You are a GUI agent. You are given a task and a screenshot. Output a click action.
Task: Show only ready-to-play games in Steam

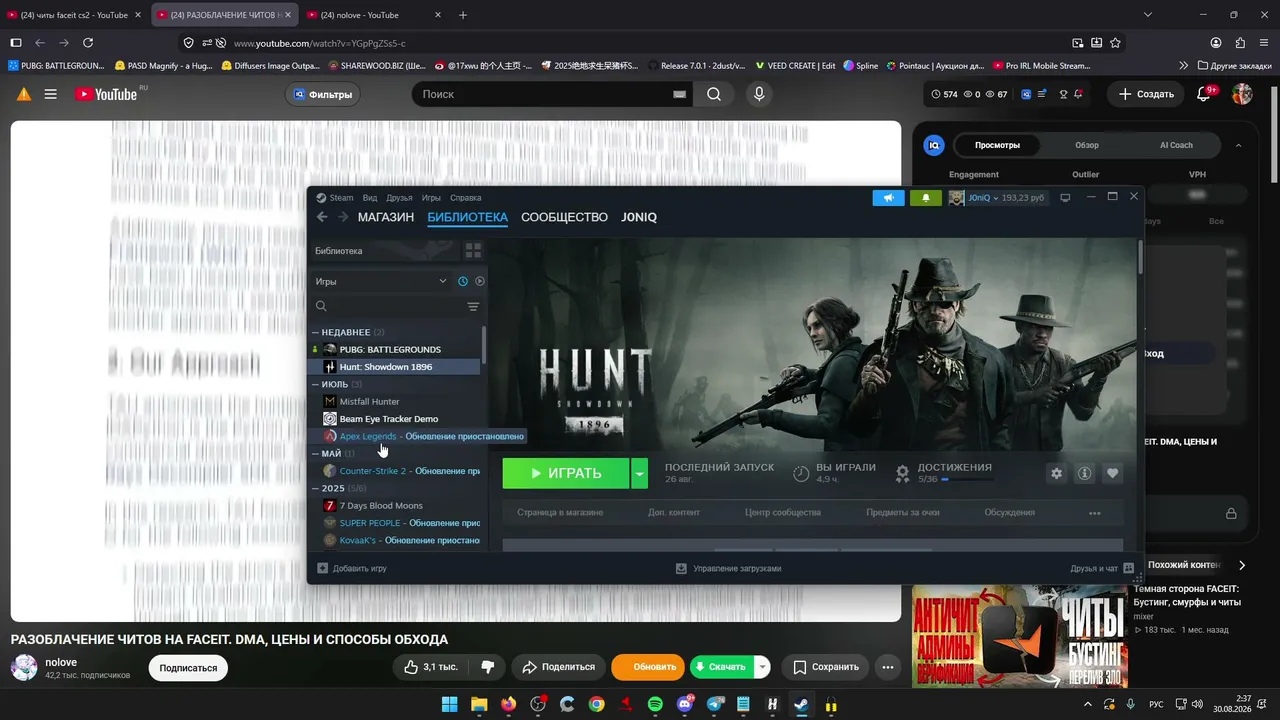tap(479, 282)
